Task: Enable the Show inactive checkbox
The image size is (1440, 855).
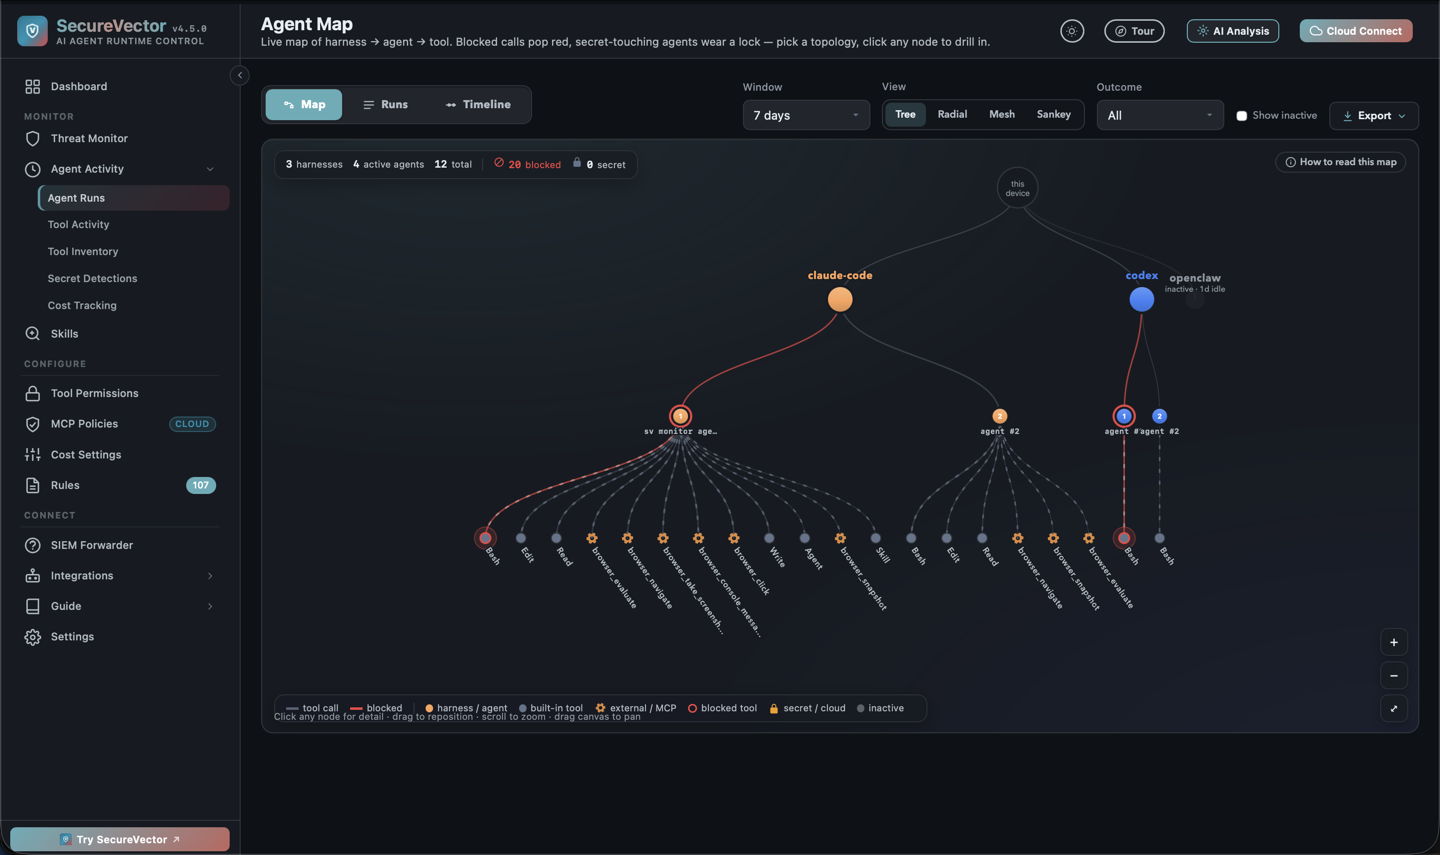Action: [1242, 116]
